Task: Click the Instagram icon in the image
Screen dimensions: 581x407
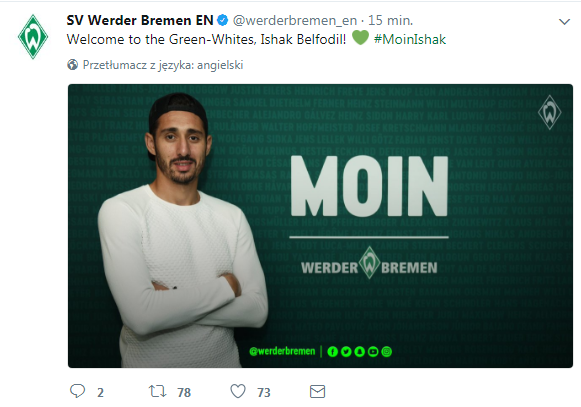Action: [x=386, y=351]
